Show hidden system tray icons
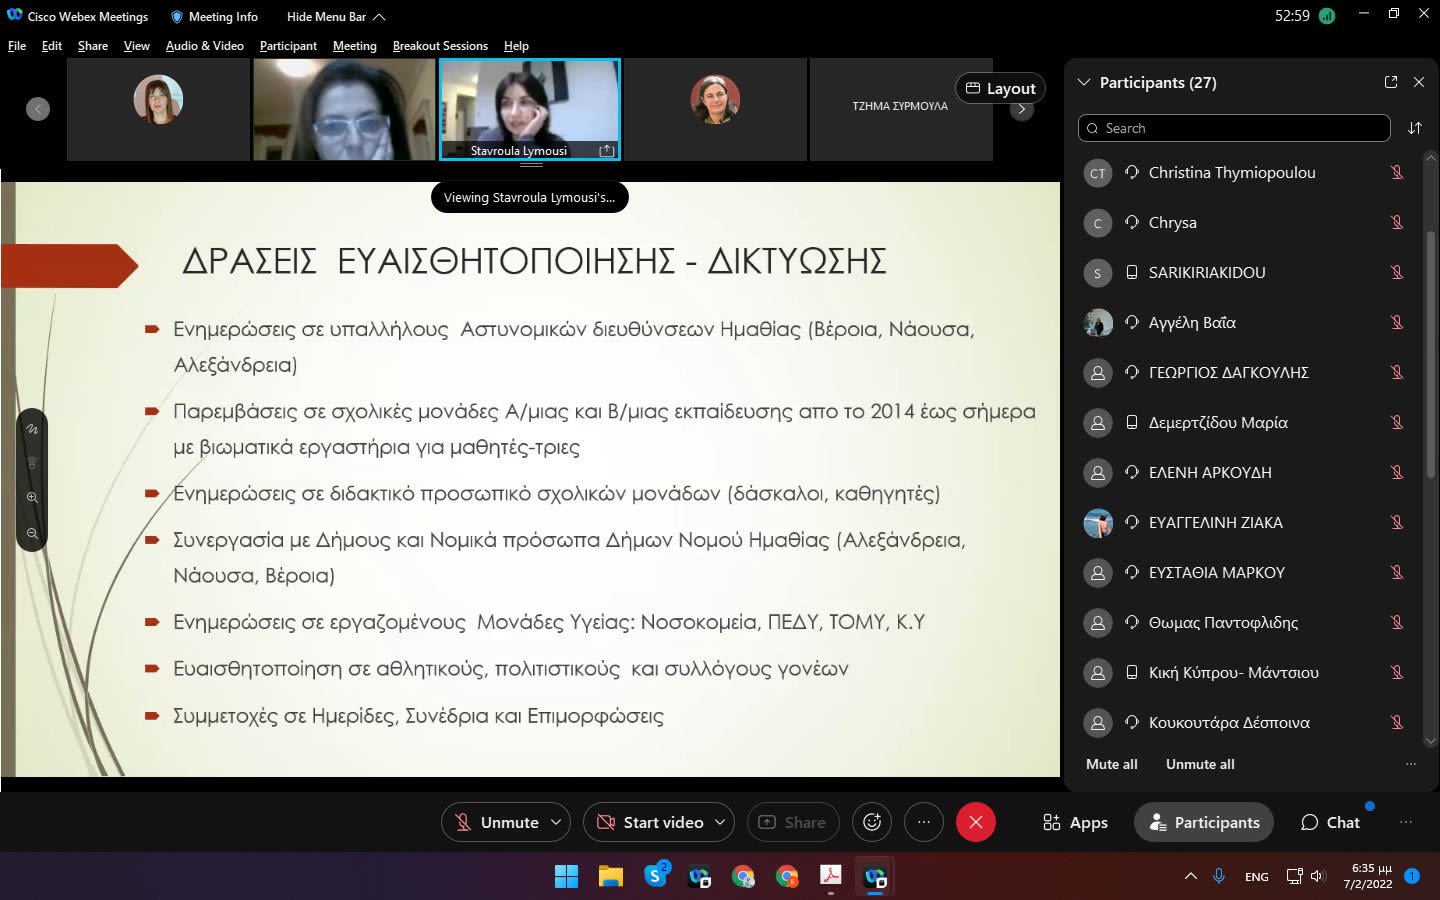 pos(1191,876)
